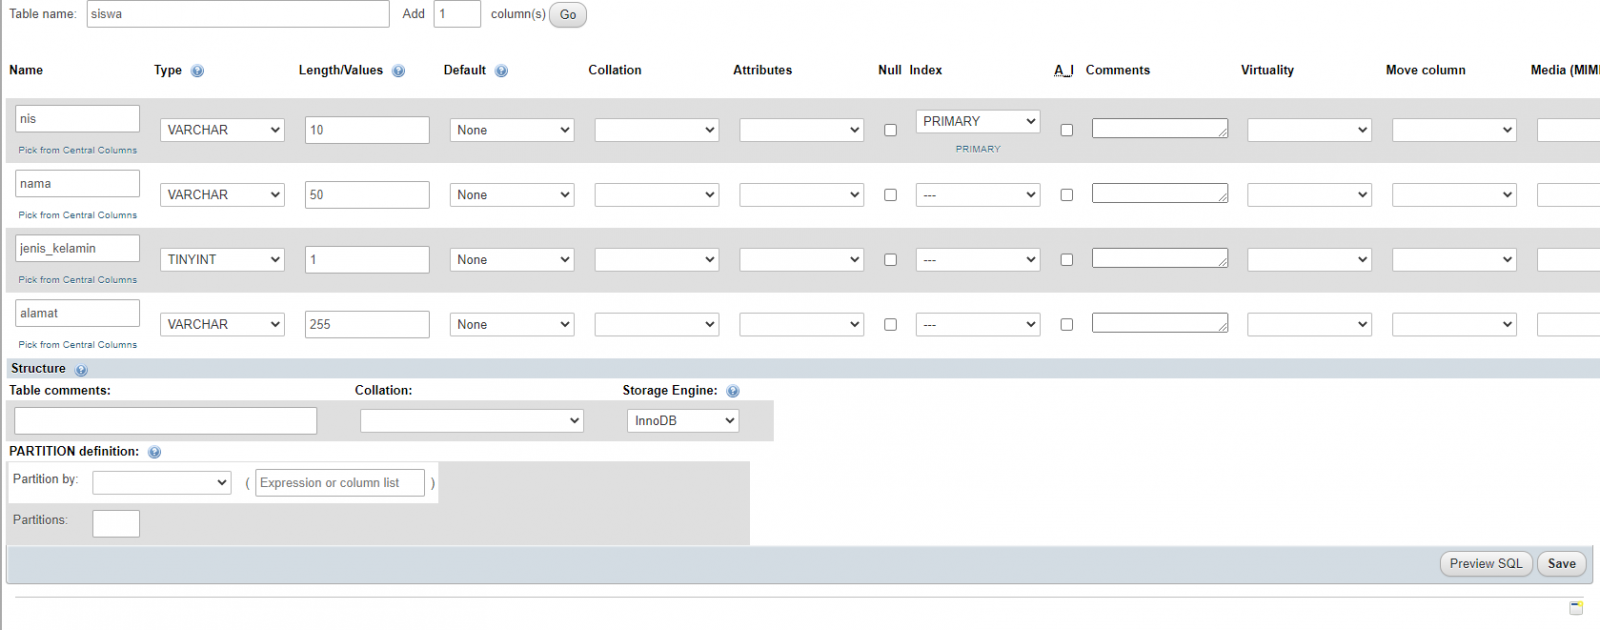Tick the A_I checkbox for nis column
Viewport: 1600px width, 630px height.
coord(1066,130)
